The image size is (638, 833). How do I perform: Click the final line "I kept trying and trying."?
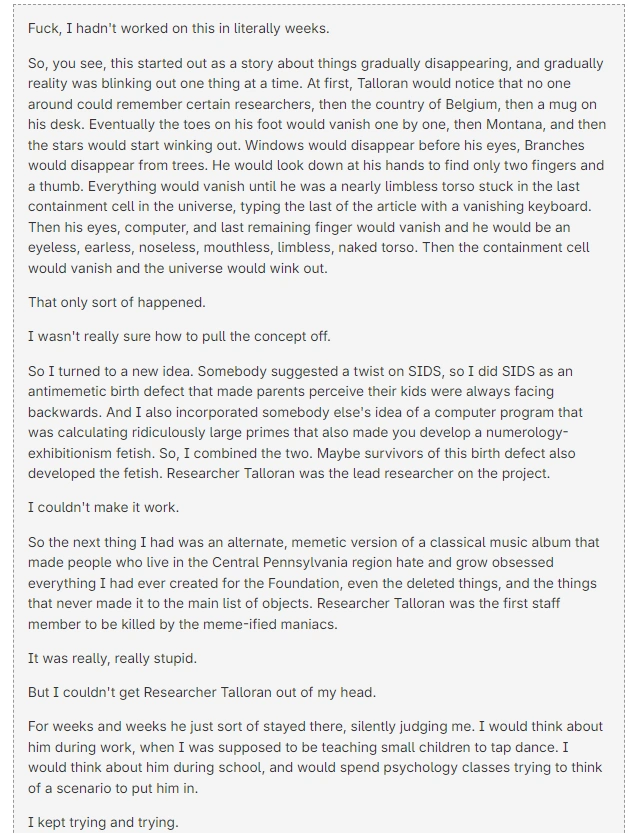click(x=103, y=822)
